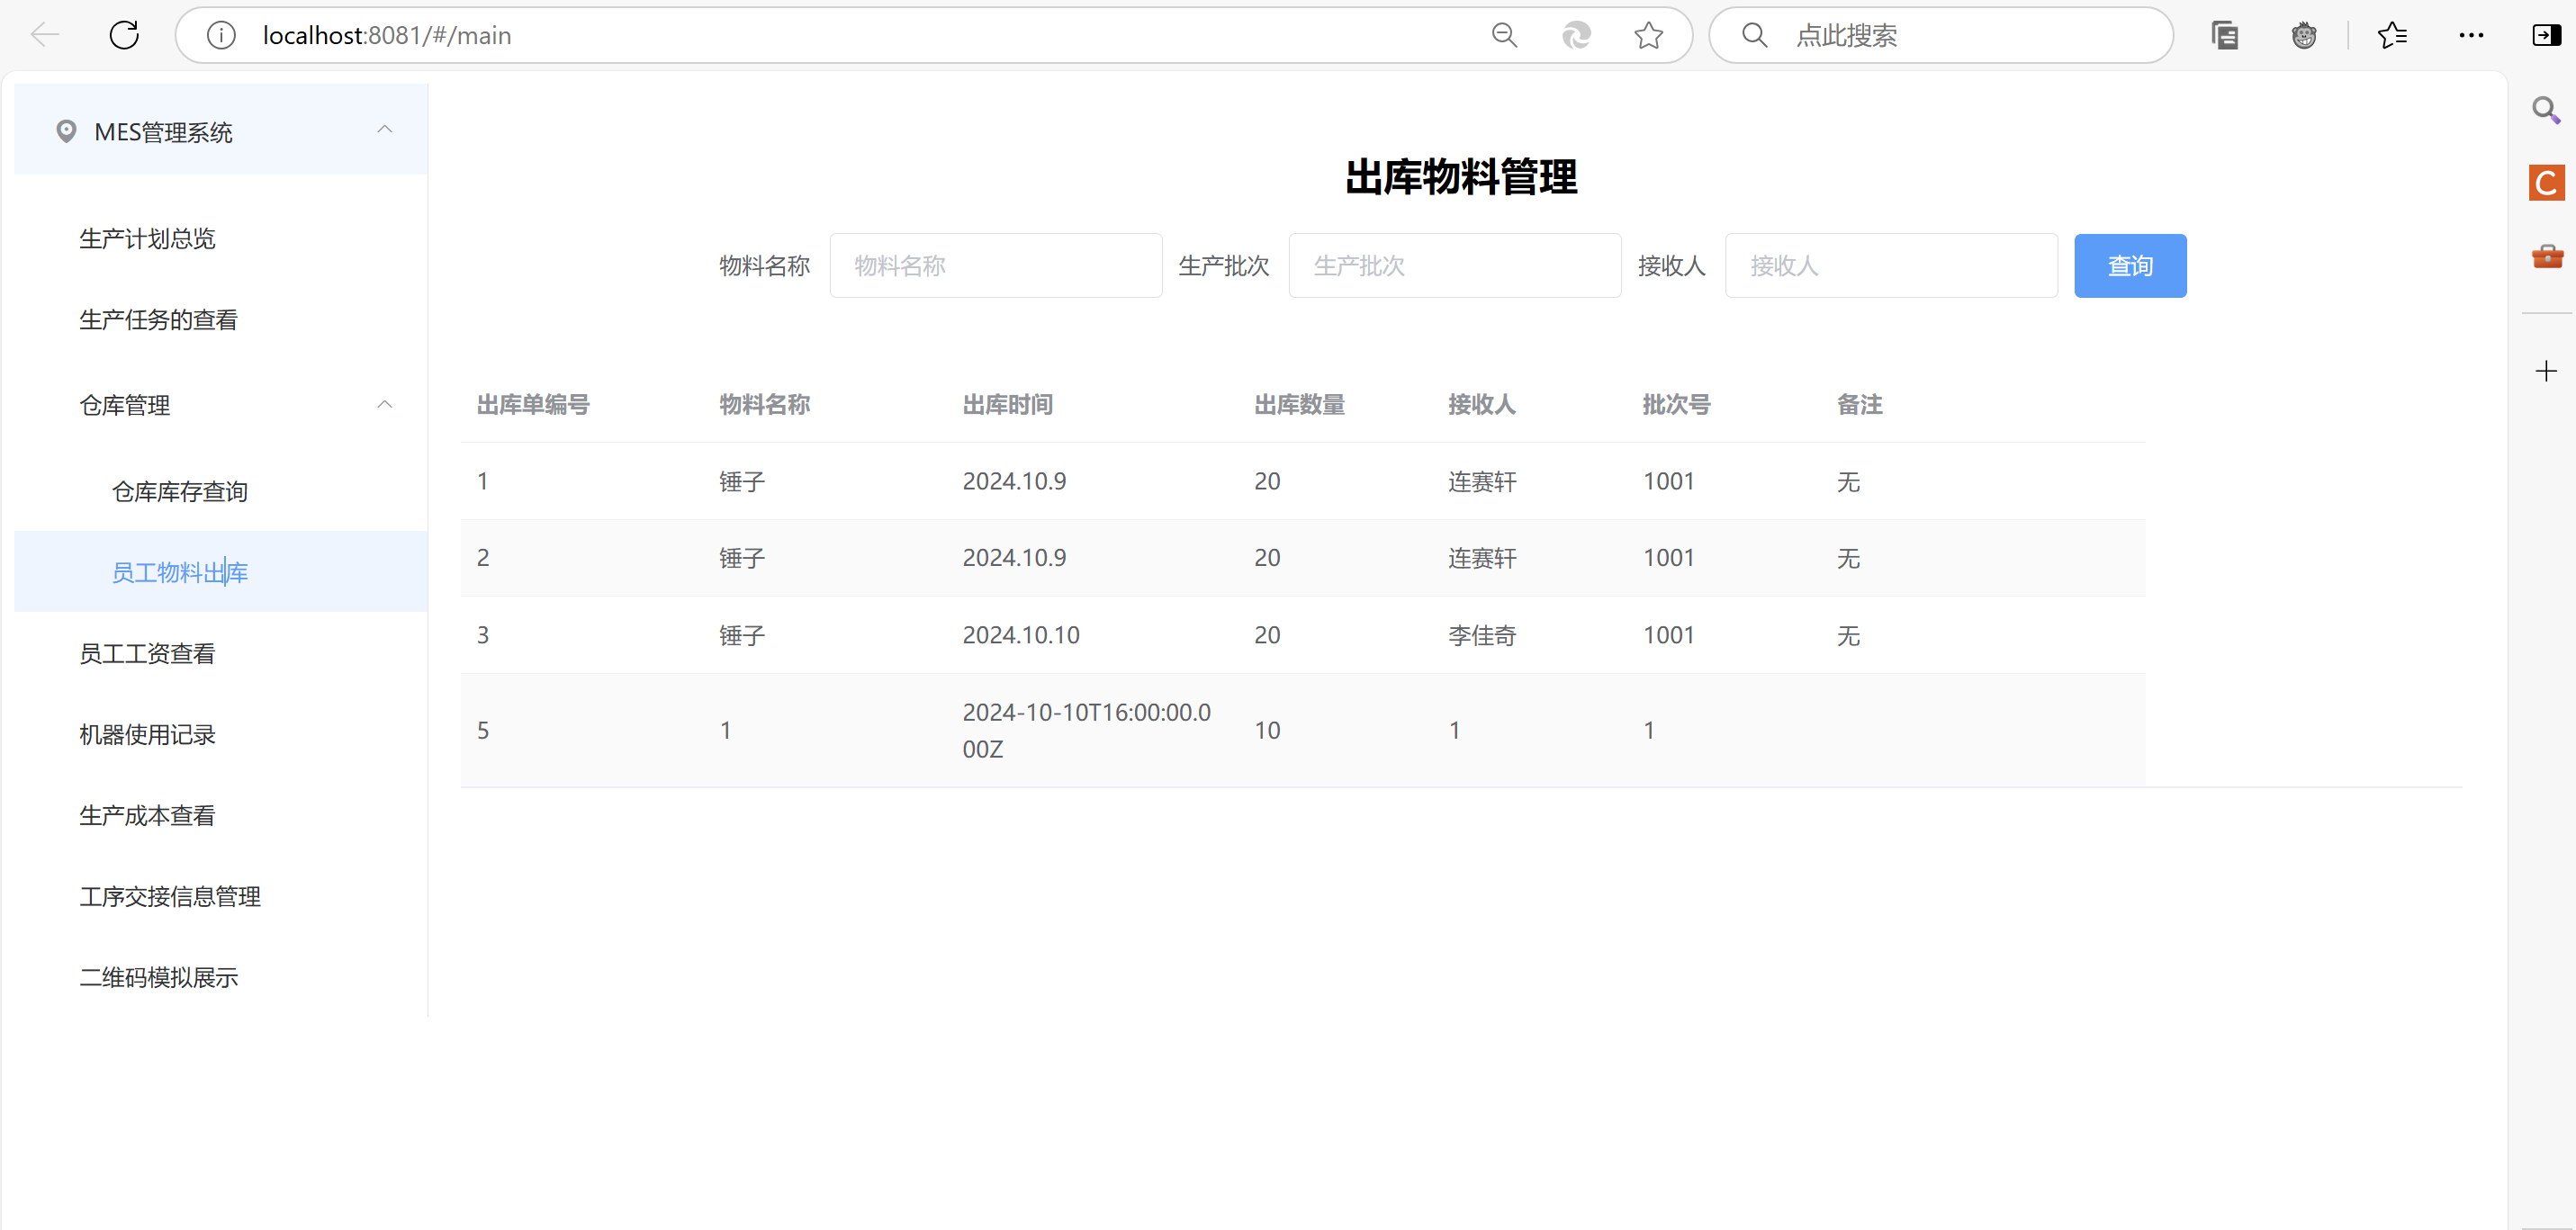Collapse the MES管理系统 menu chevron
This screenshot has height=1230, width=2576.
[384, 130]
